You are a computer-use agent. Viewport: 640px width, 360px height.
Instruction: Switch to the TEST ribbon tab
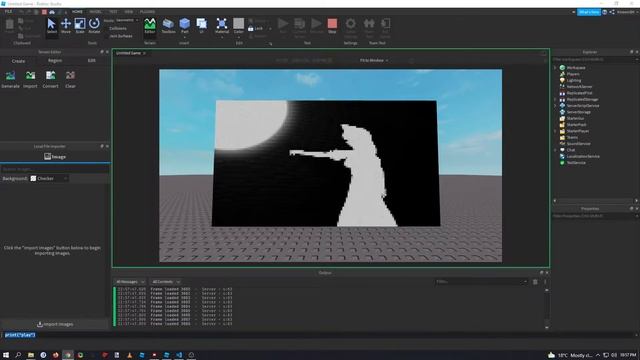[x=113, y=12]
